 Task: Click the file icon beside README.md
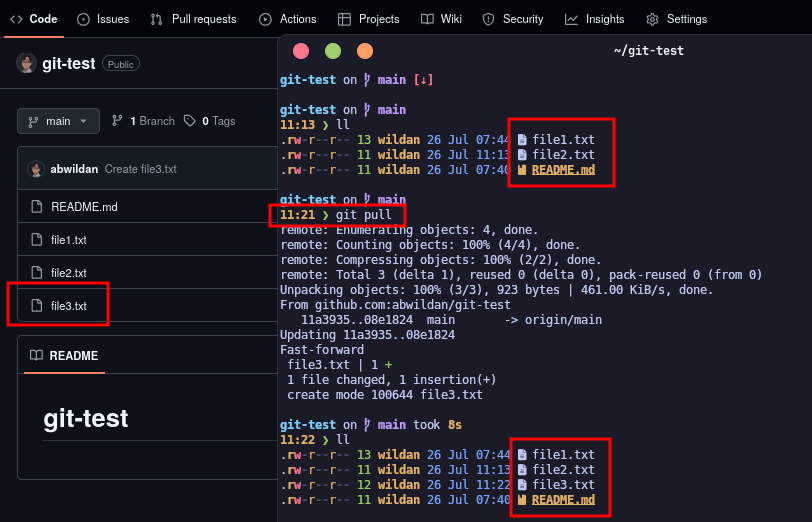[x=37, y=207]
